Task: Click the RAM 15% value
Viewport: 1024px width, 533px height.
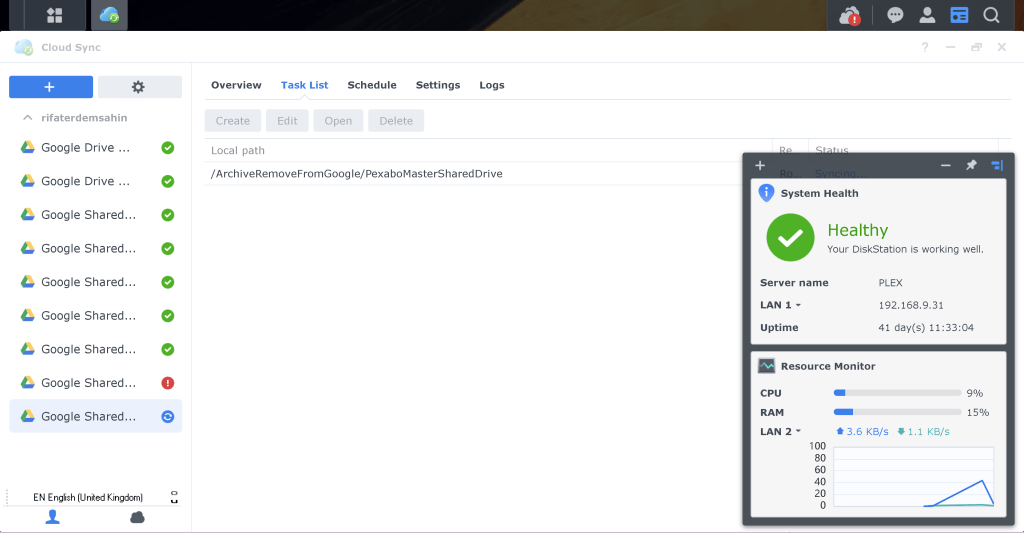Action: 978,412
